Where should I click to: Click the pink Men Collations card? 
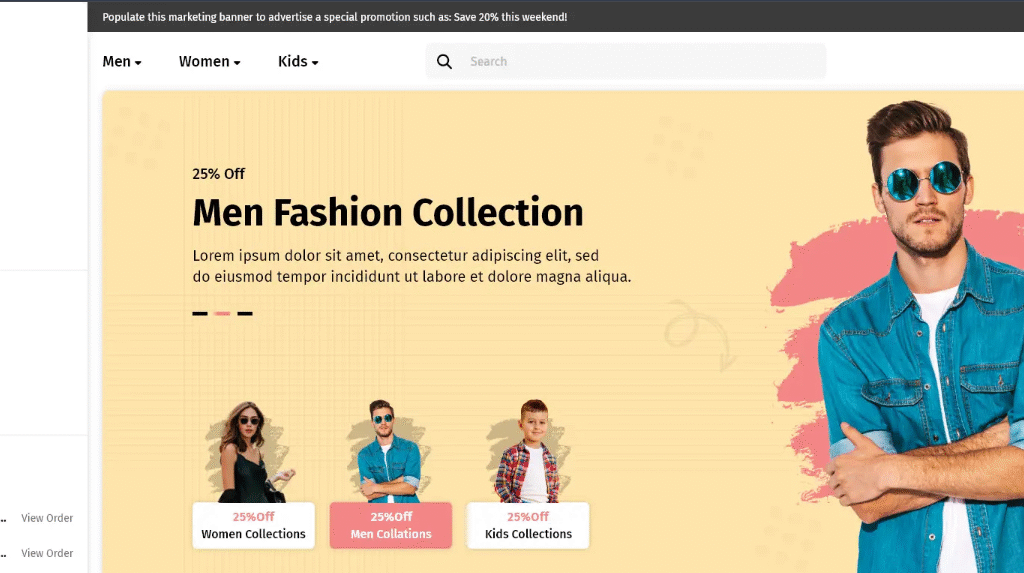point(391,526)
